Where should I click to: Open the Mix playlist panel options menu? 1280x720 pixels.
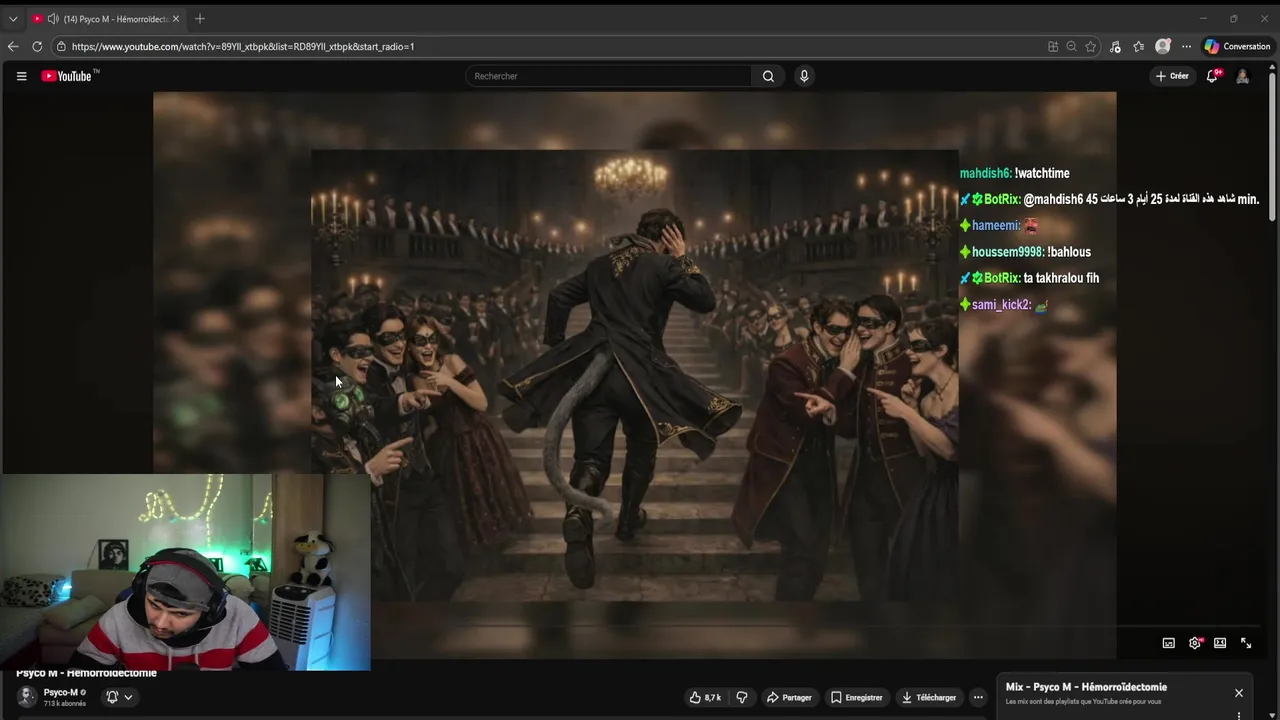[x=1239, y=715]
